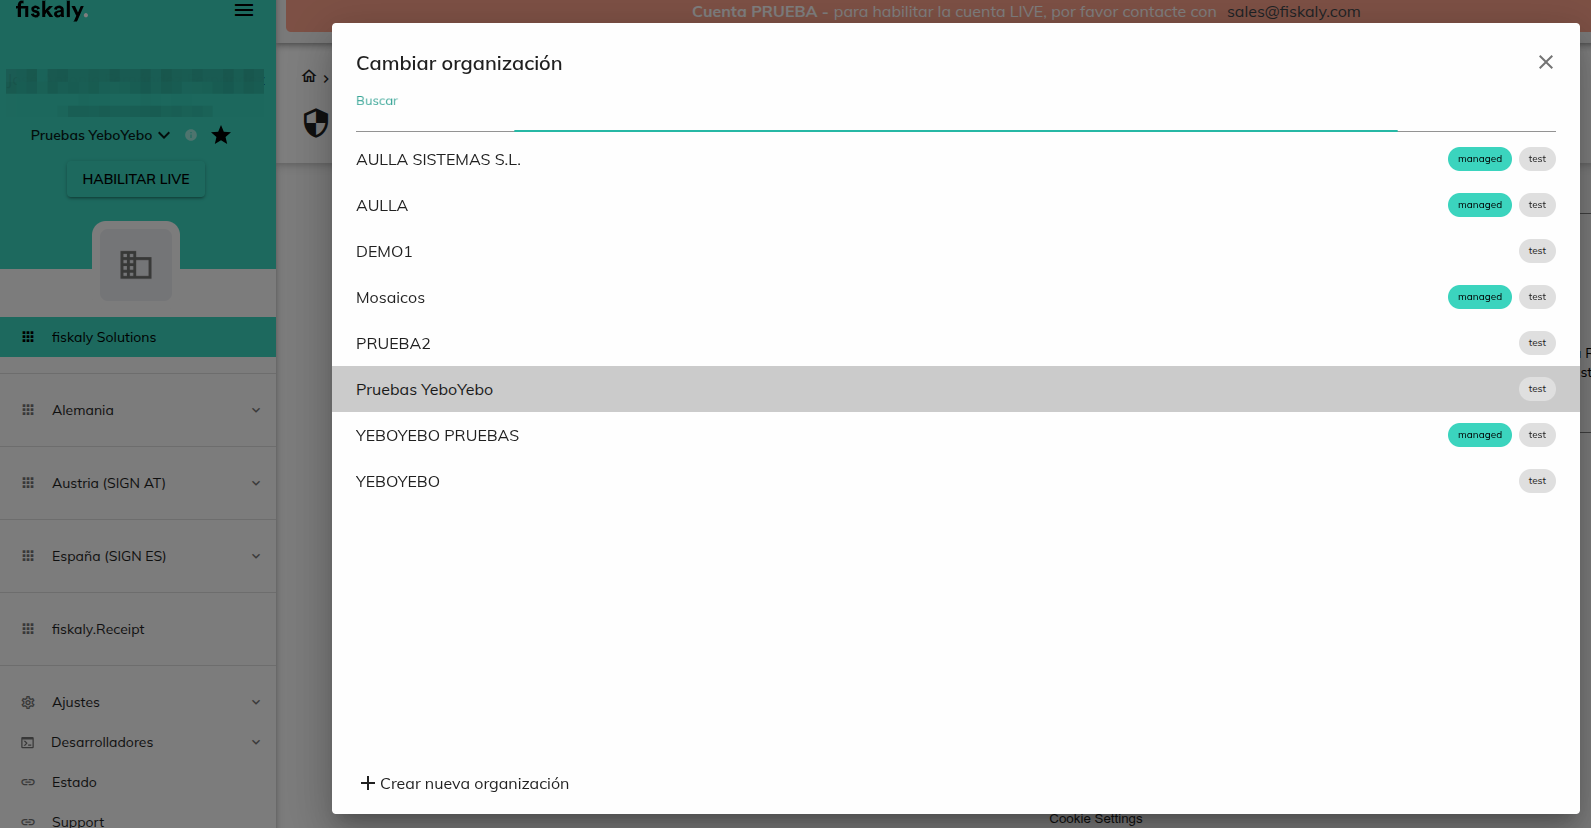Screen dimensions: 1591x828
Task: Click test badge on PRUEBA2 row
Action: tap(1537, 343)
